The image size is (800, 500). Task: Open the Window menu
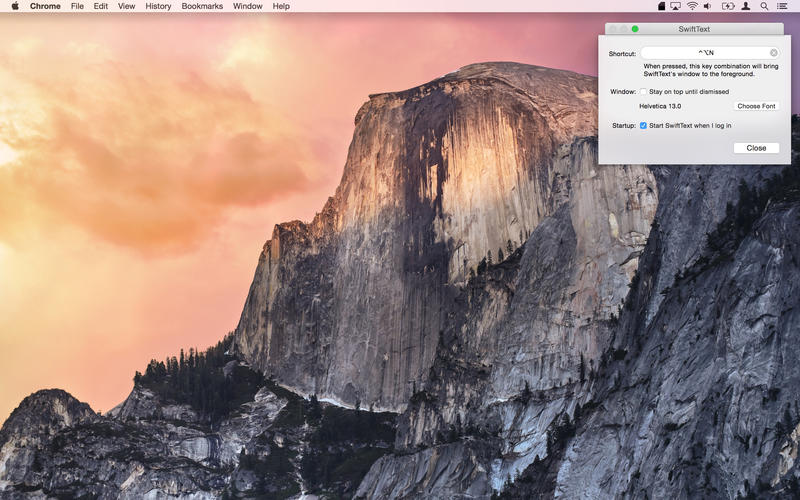(x=248, y=6)
